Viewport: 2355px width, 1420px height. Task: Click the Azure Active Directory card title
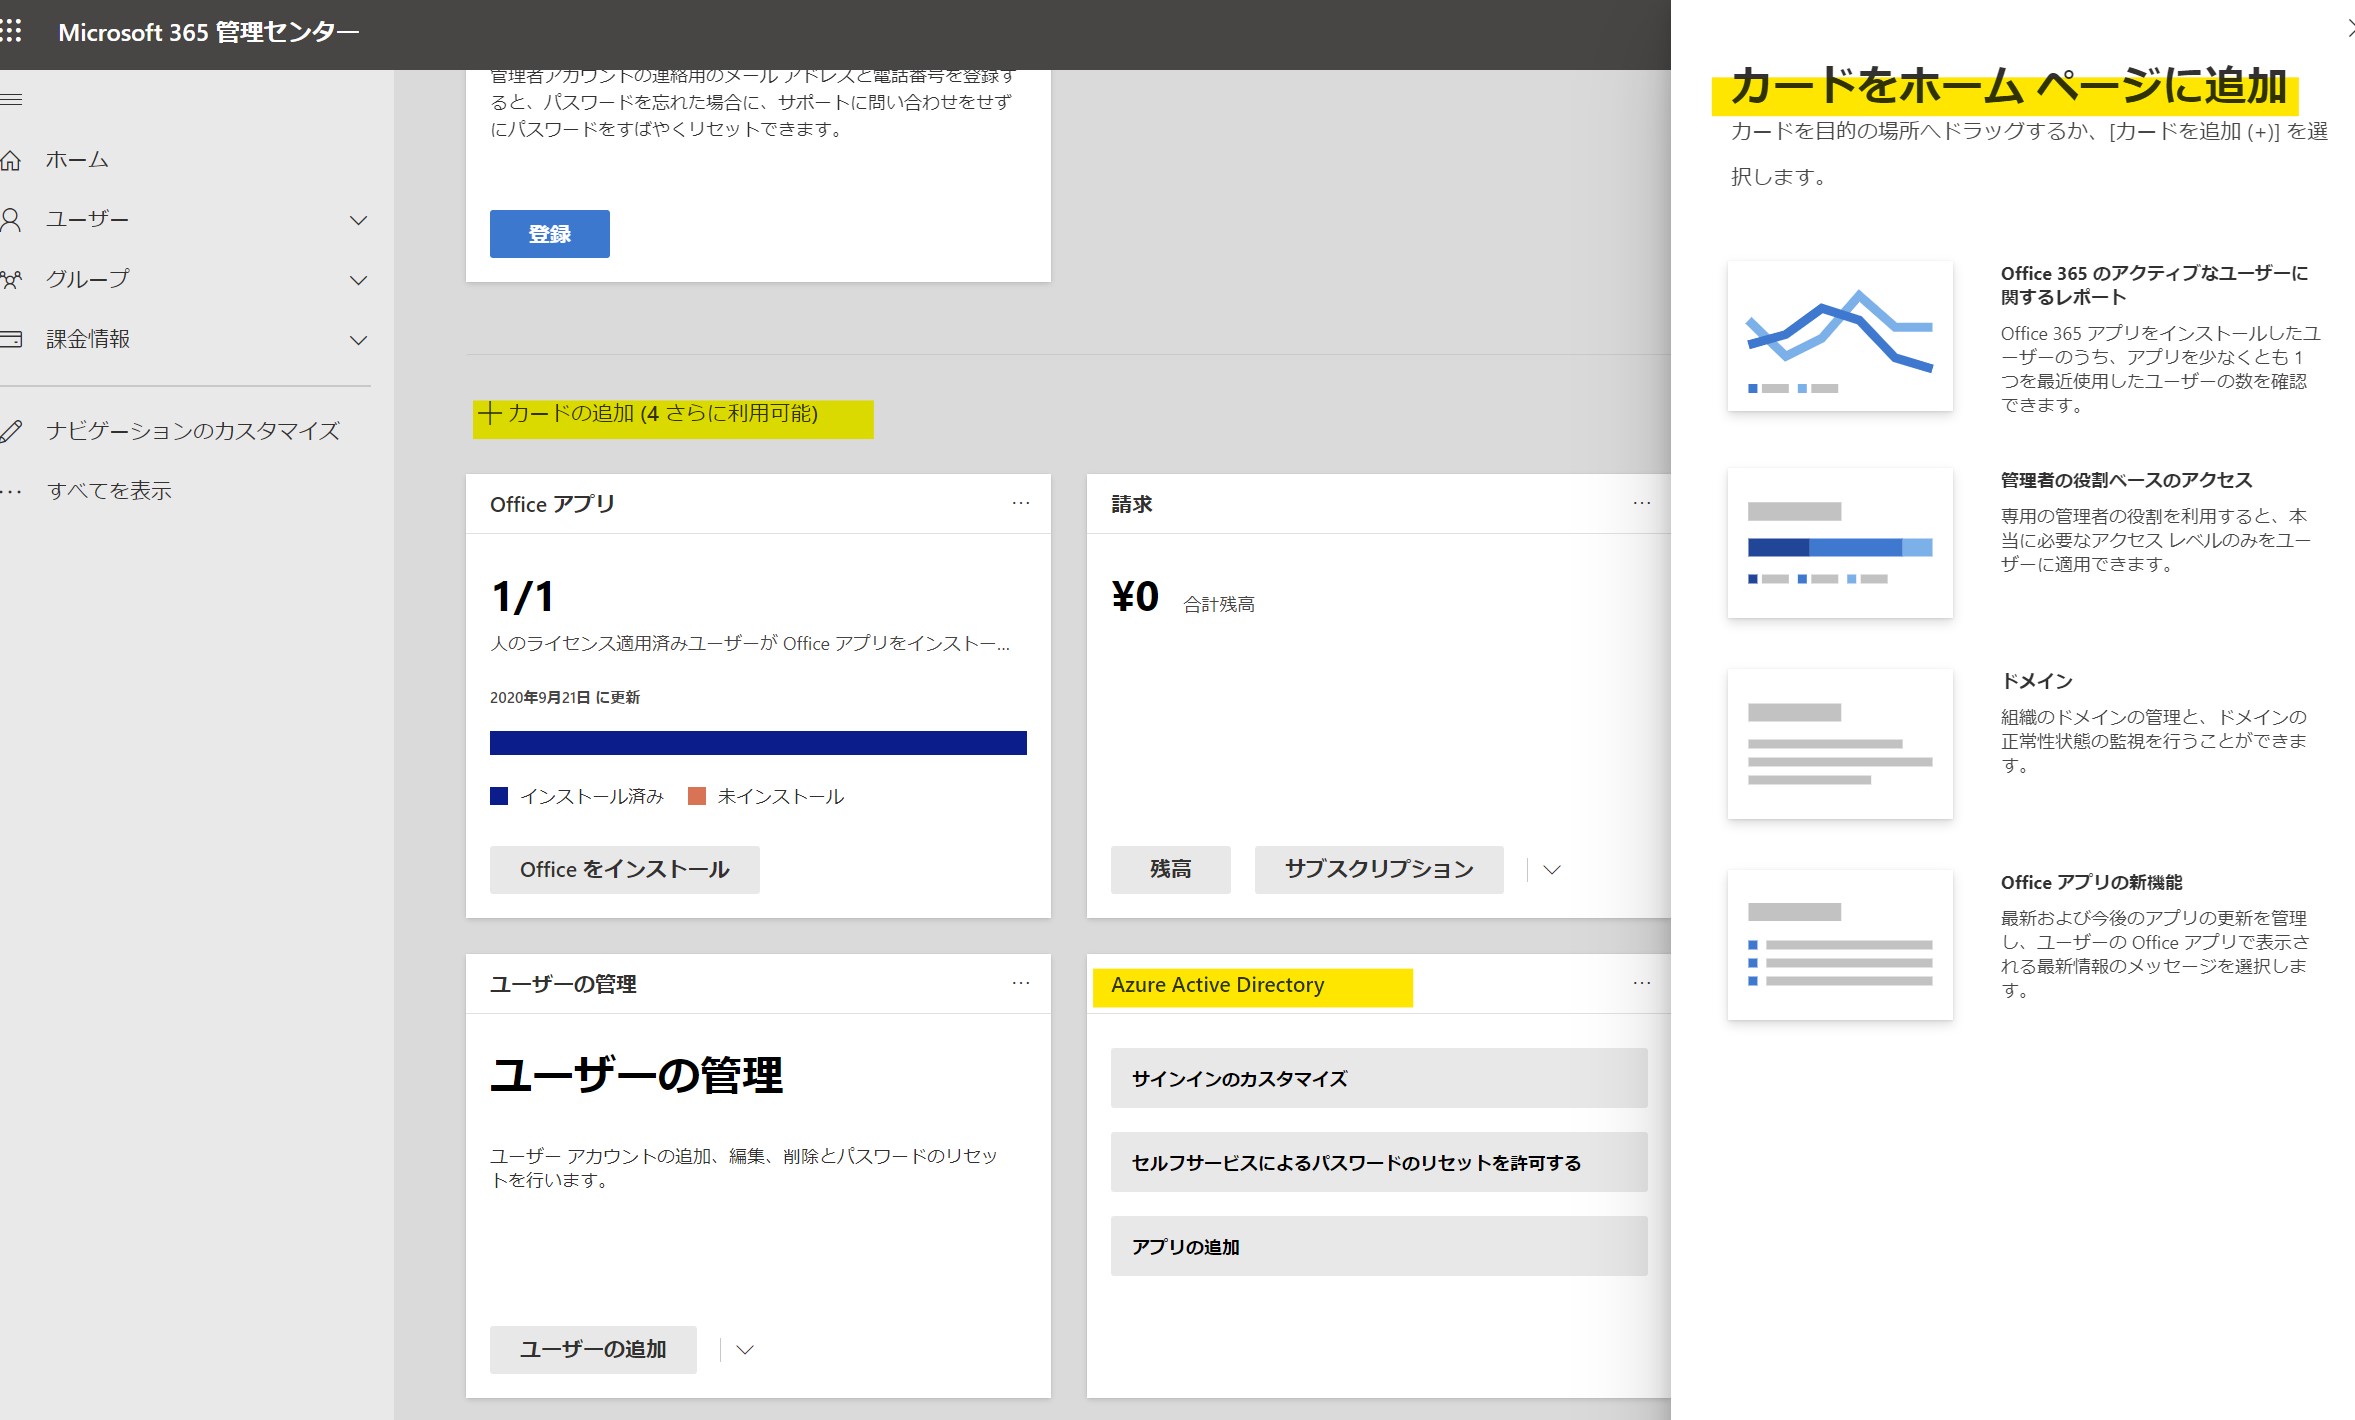1217,985
